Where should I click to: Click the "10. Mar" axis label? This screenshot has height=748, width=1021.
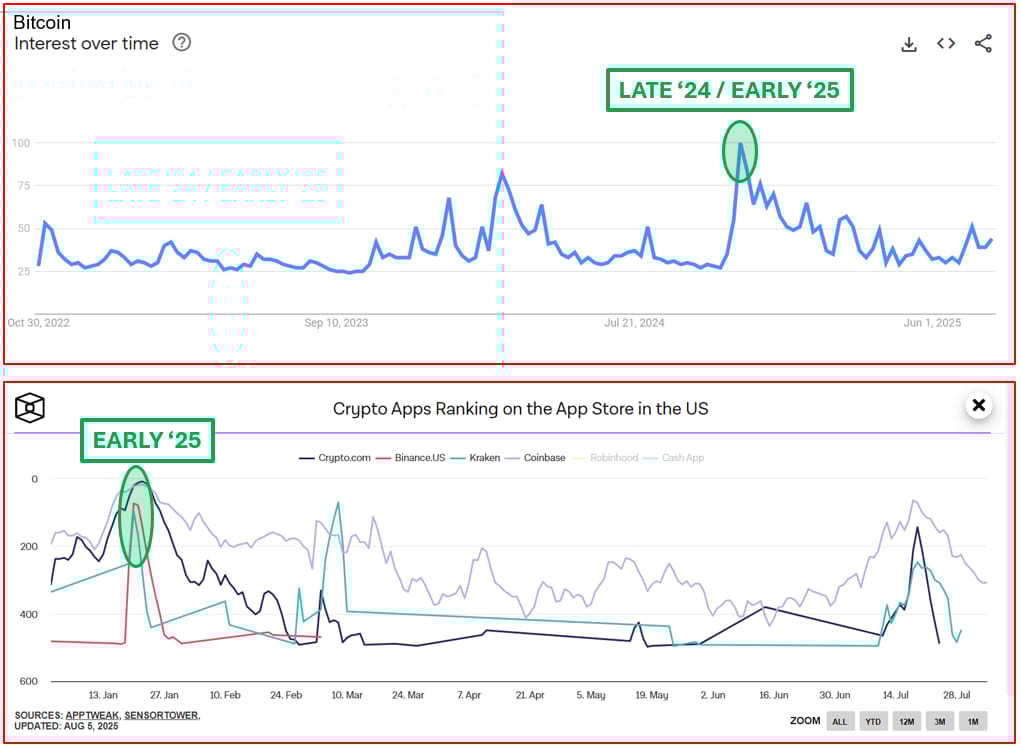[347, 695]
